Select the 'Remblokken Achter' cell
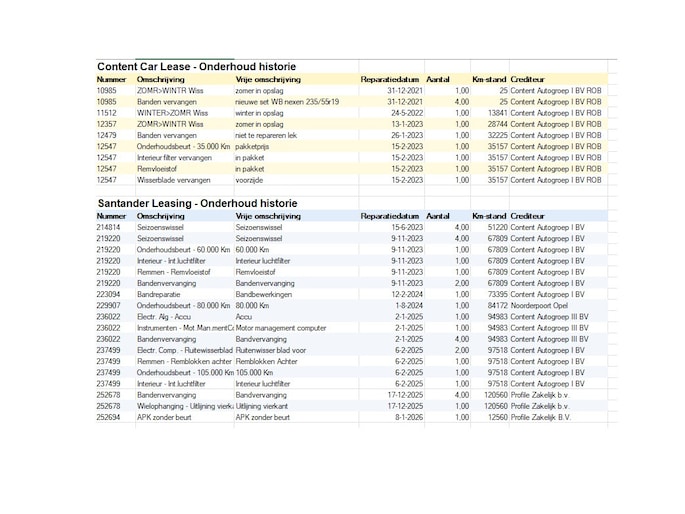The height and width of the screenshot is (514, 685). click(x=266, y=362)
